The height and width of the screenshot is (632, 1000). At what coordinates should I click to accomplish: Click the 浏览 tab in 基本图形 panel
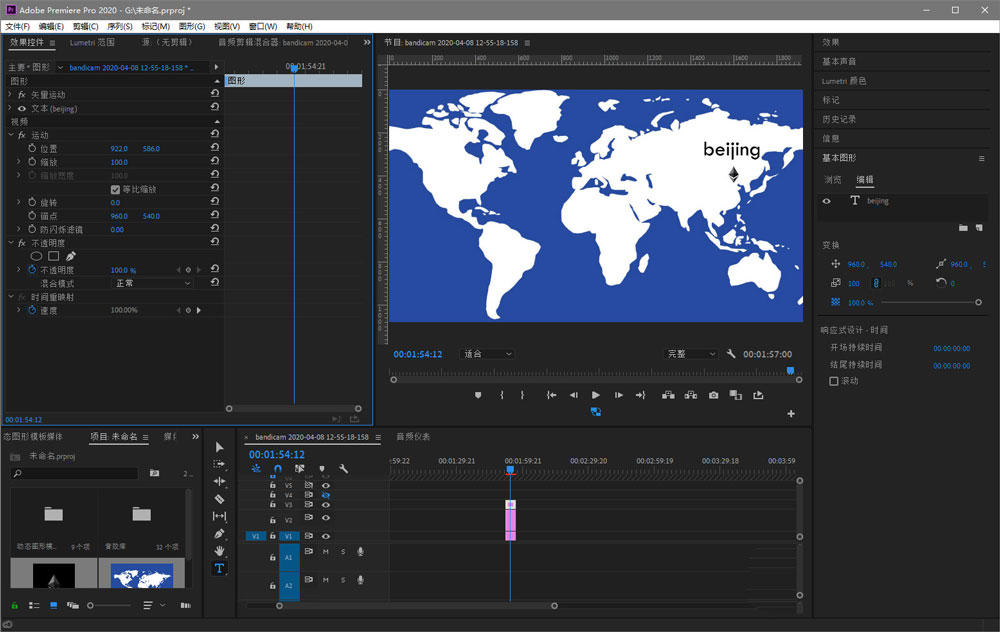click(832, 180)
